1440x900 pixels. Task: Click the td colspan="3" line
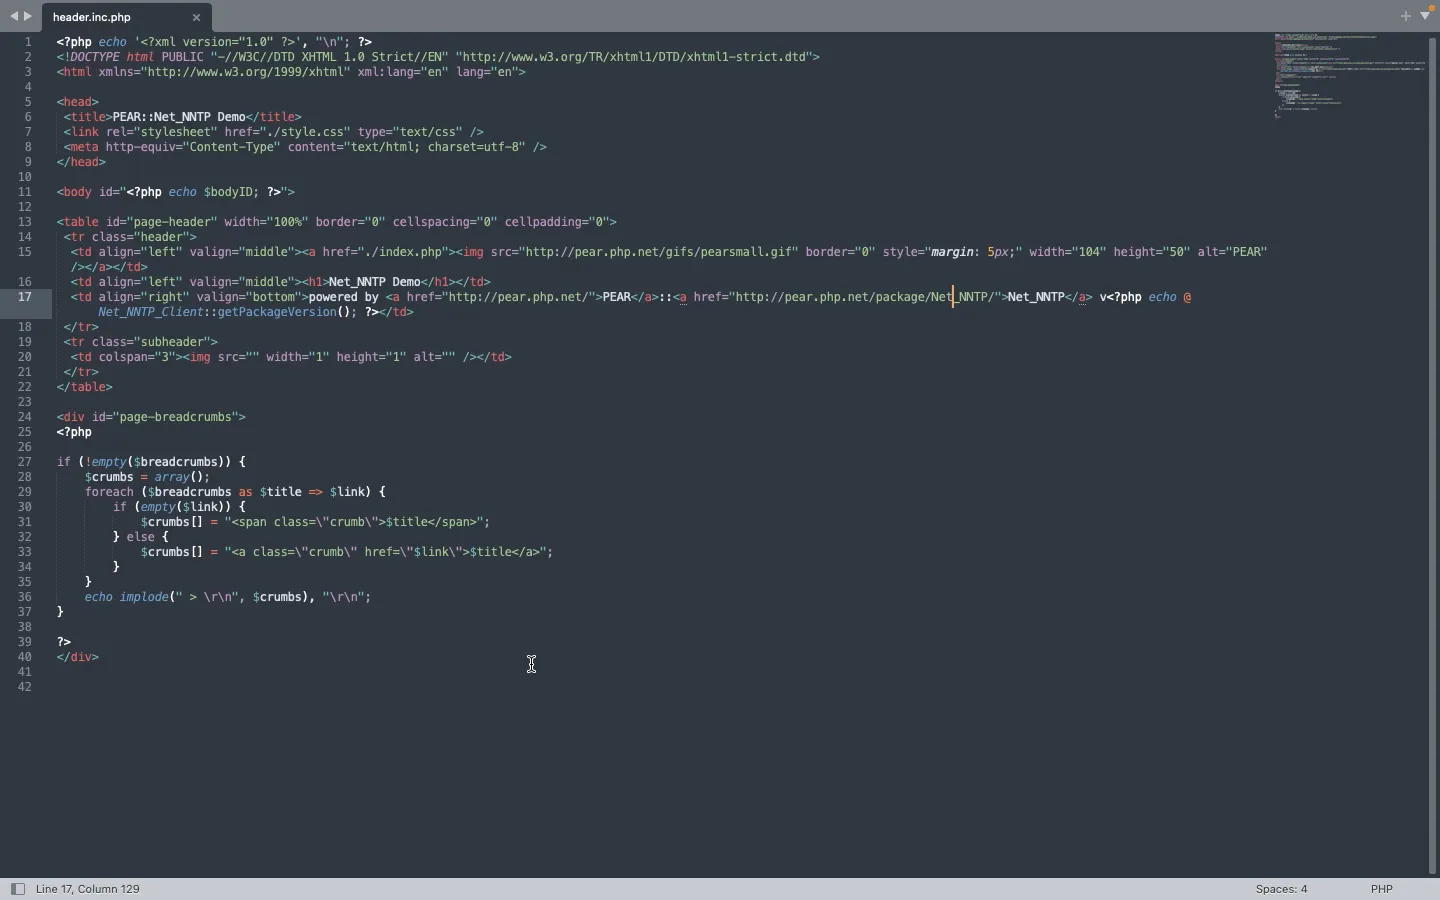(292, 357)
